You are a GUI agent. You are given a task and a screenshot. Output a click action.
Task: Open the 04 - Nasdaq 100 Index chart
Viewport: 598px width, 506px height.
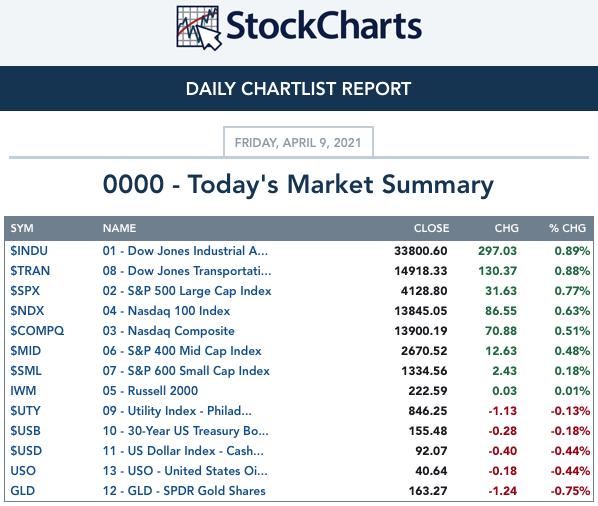click(166, 311)
